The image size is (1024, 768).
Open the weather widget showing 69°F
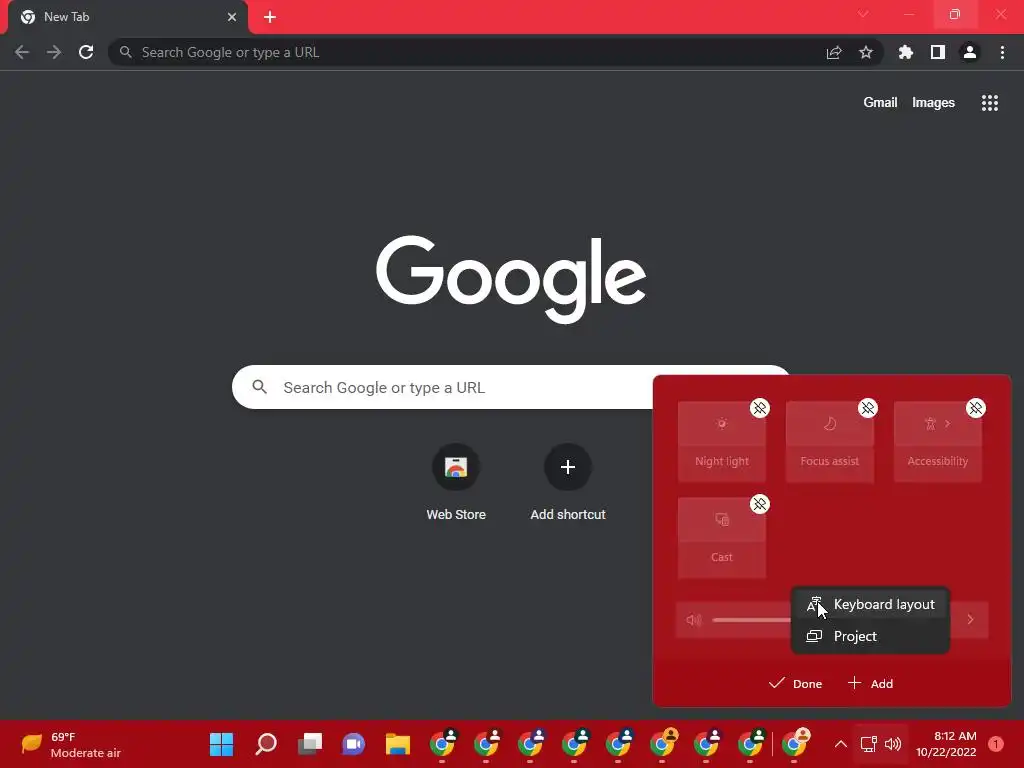click(71, 744)
